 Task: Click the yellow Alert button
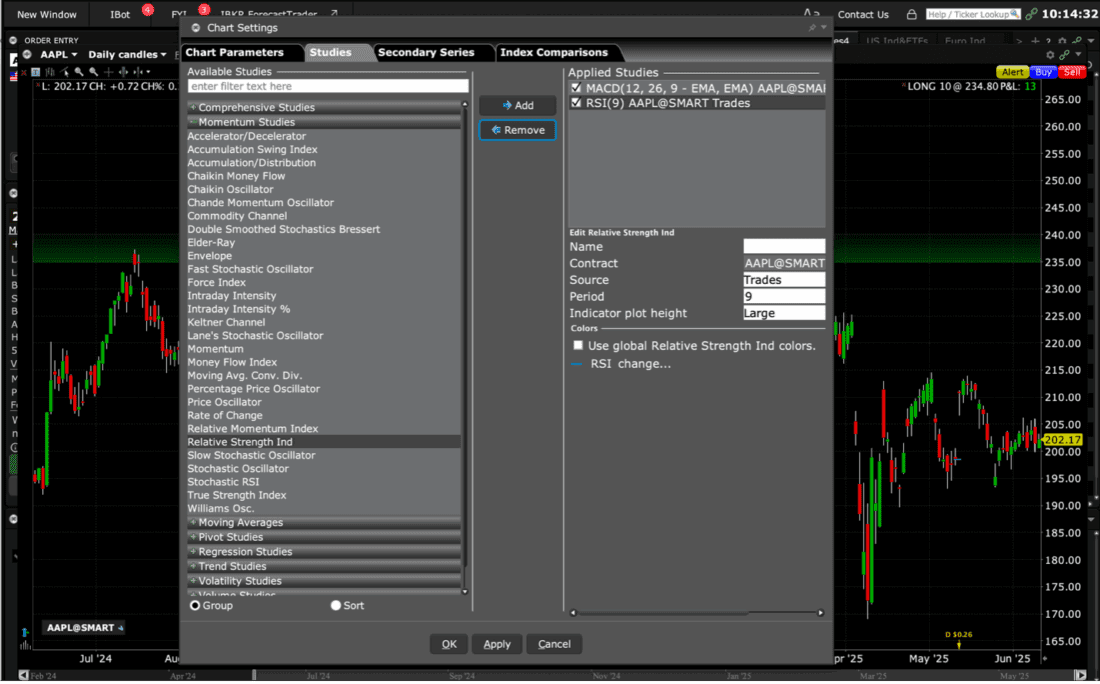1012,73
